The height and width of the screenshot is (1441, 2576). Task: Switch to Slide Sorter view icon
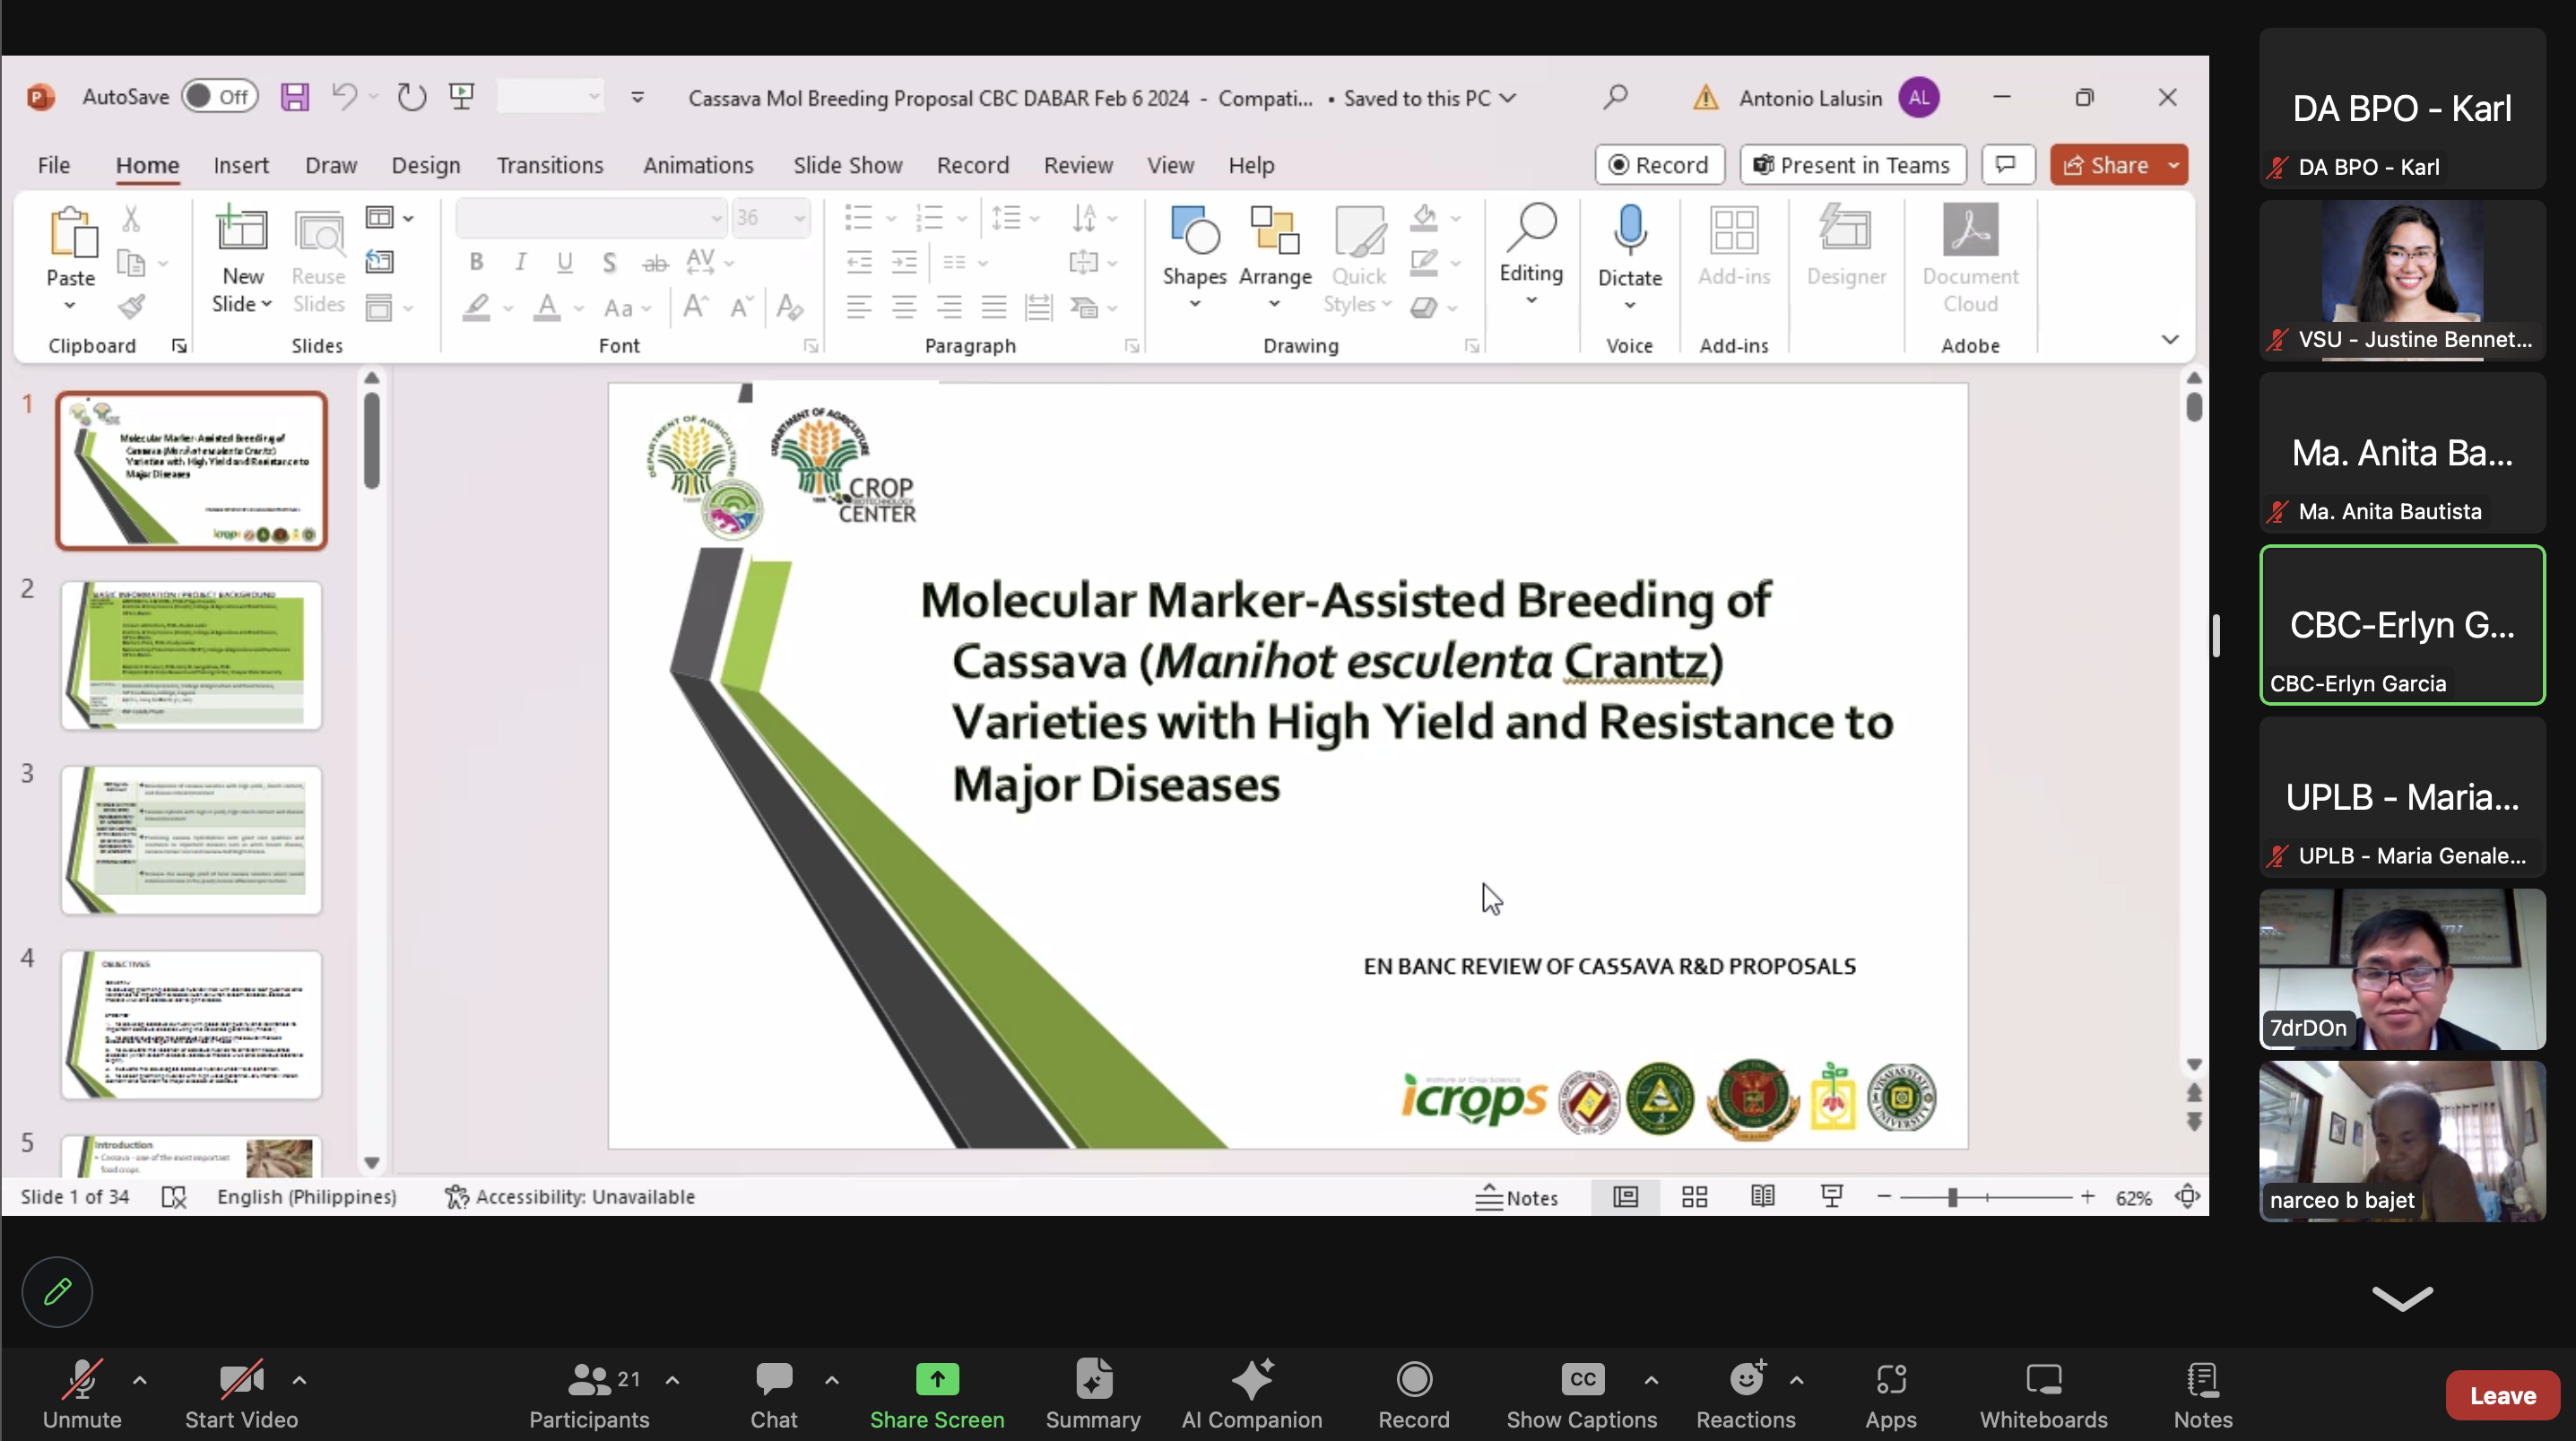[x=1694, y=1197]
